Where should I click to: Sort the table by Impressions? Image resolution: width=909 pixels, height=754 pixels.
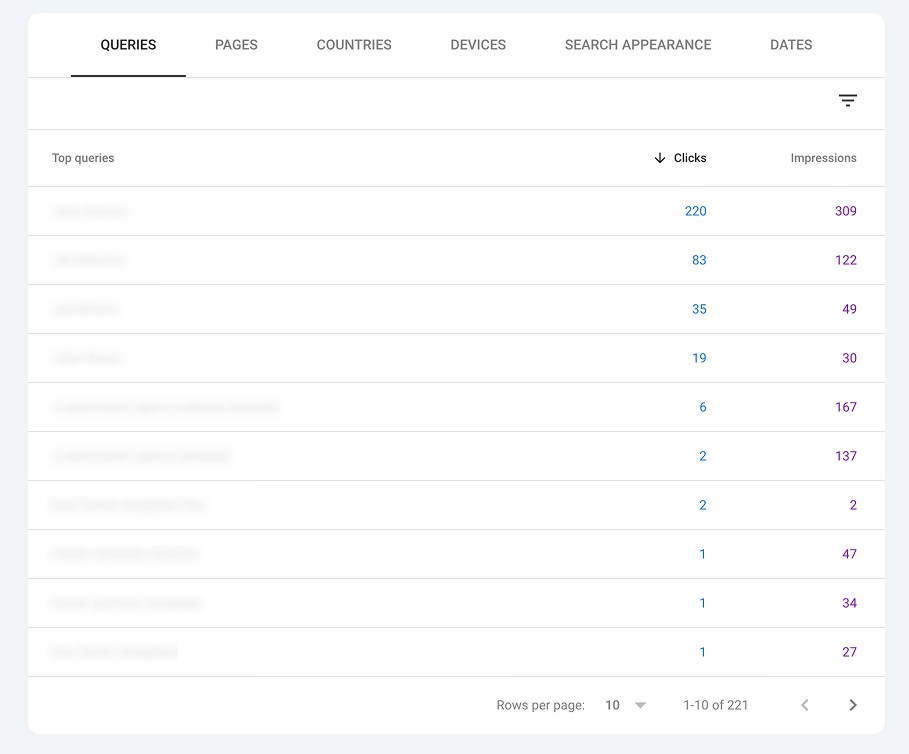[823, 158]
